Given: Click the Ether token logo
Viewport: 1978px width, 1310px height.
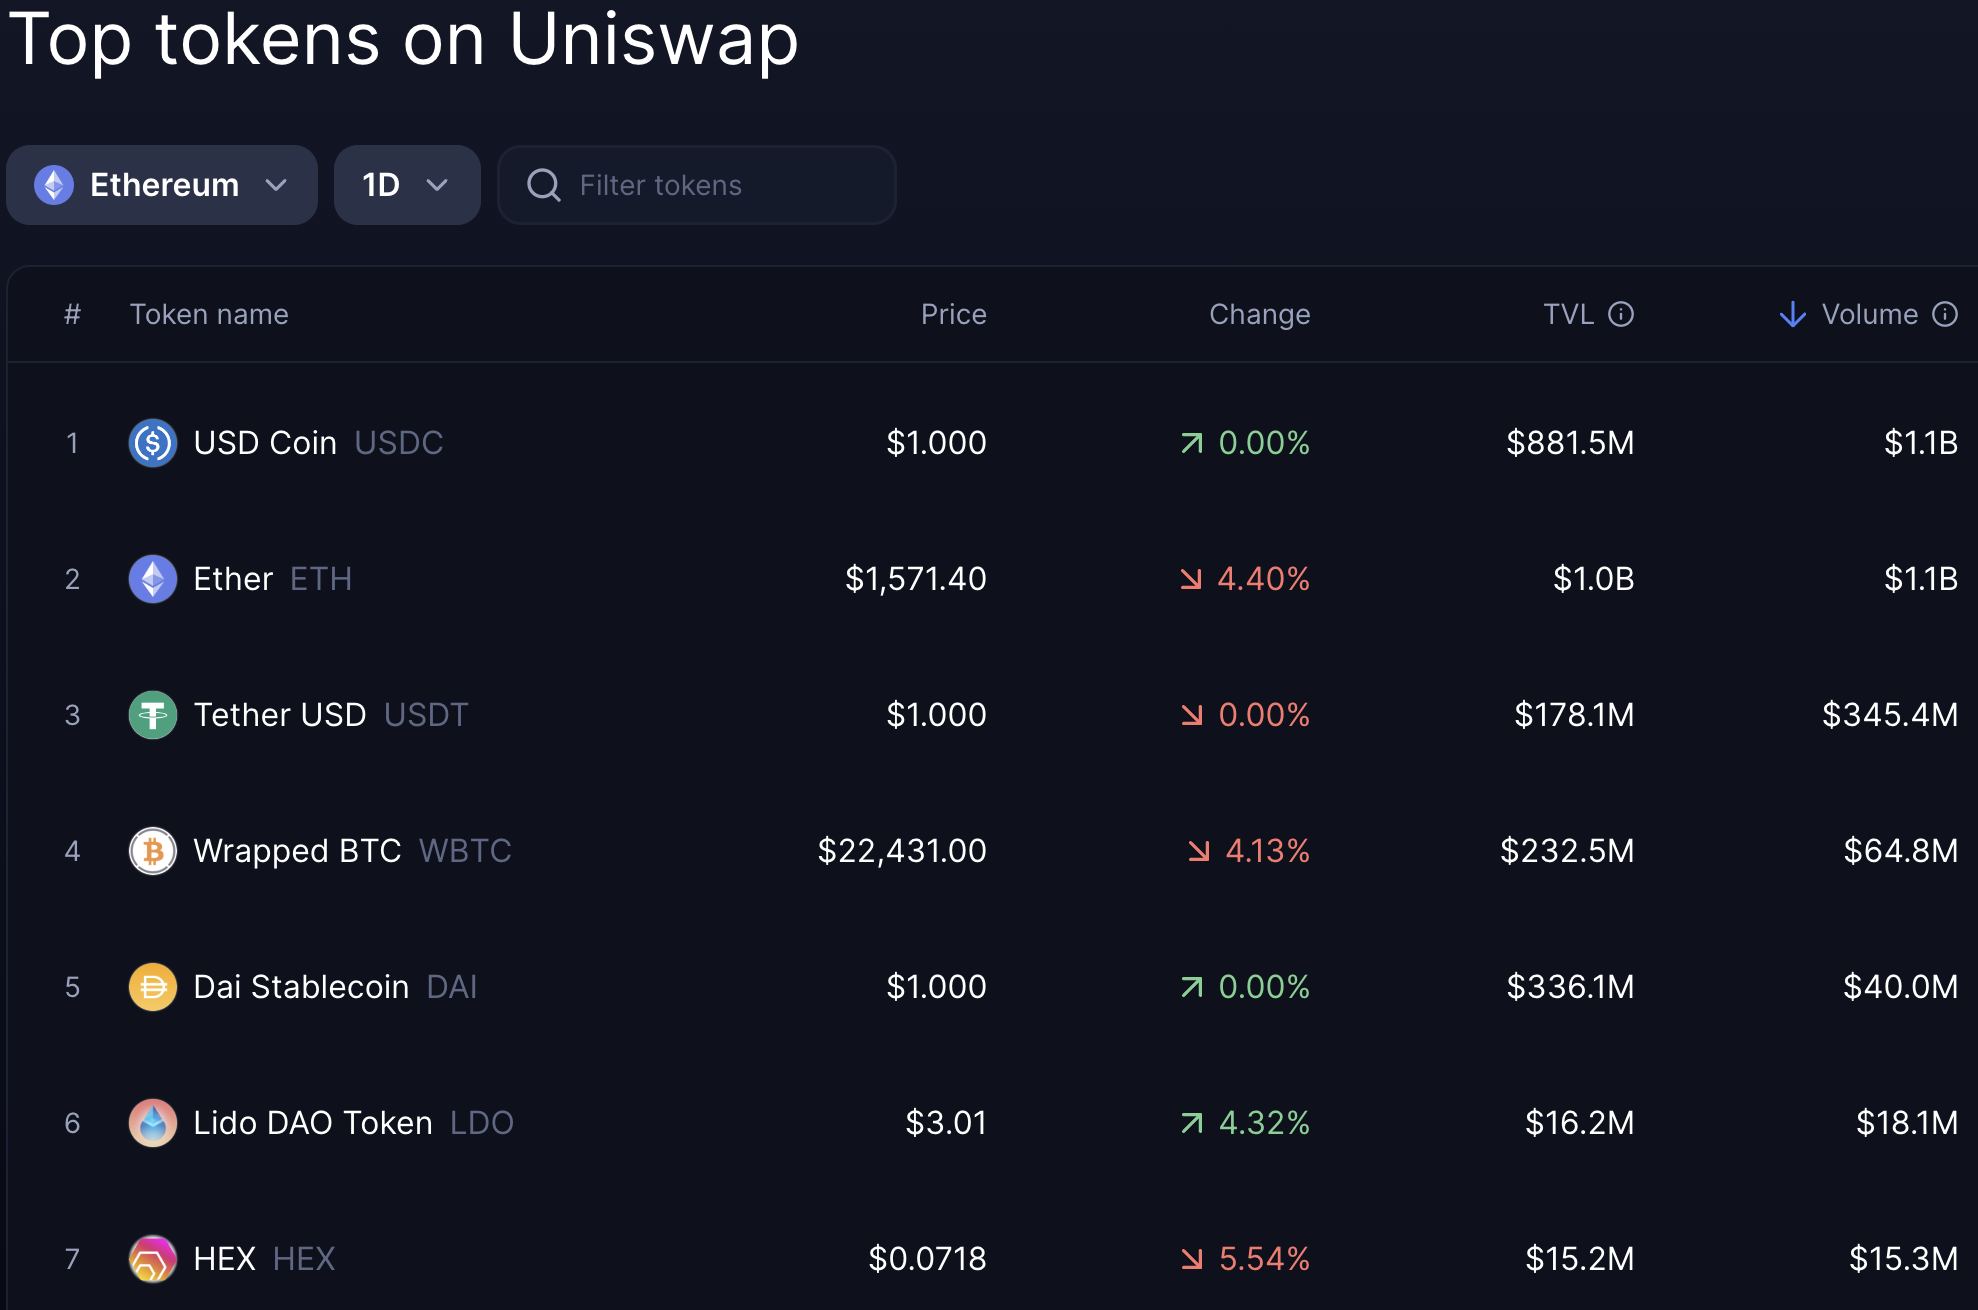Looking at the screenshot, I should [x=152, y=579].
